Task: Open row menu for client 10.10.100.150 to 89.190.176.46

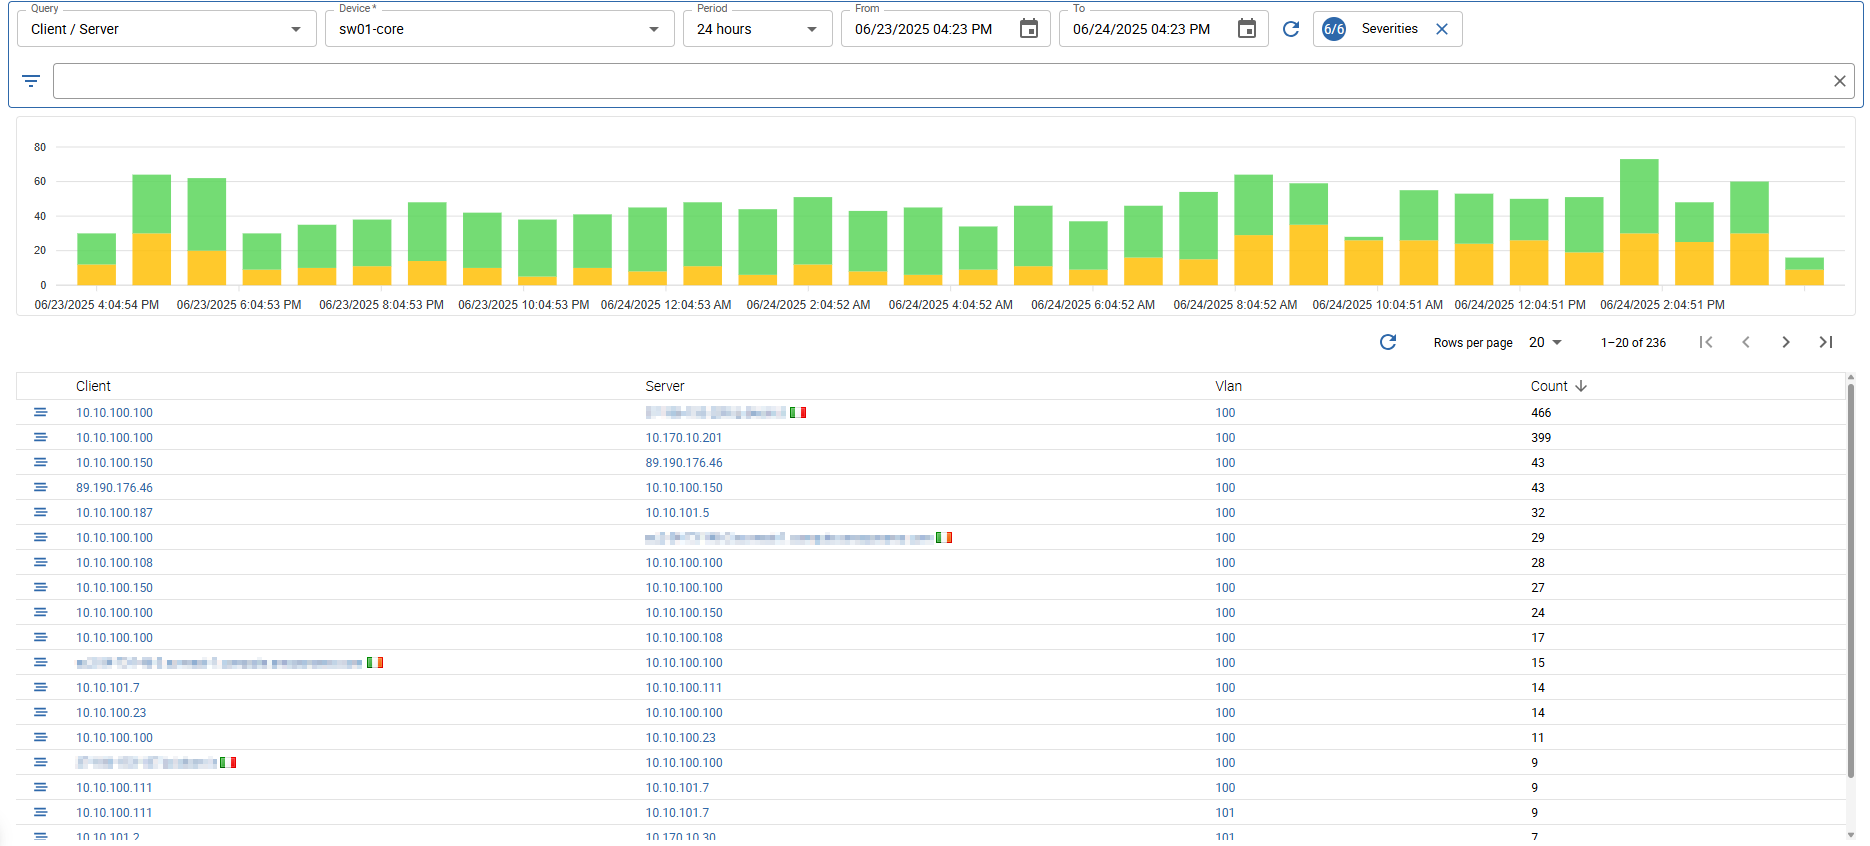Action: click(x=40, y=462)
